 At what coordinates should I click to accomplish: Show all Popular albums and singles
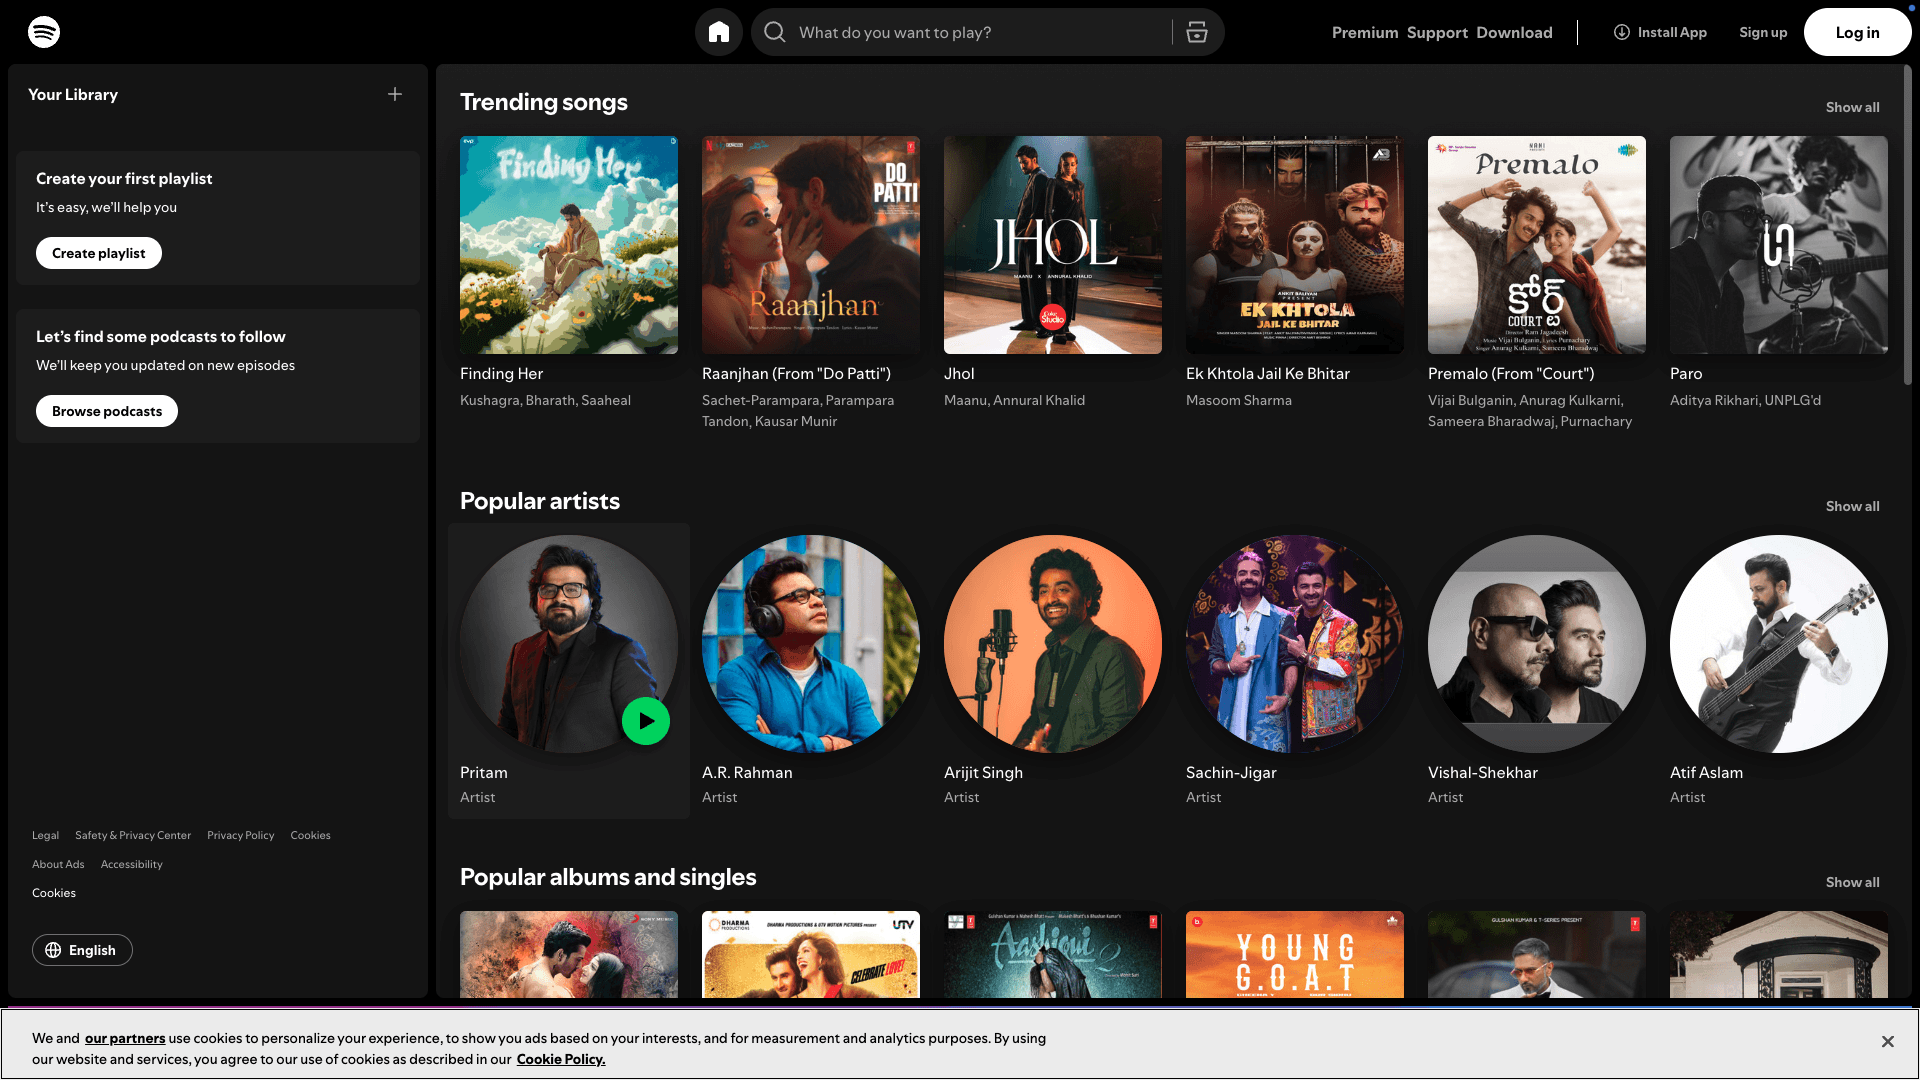(1852, 882)
